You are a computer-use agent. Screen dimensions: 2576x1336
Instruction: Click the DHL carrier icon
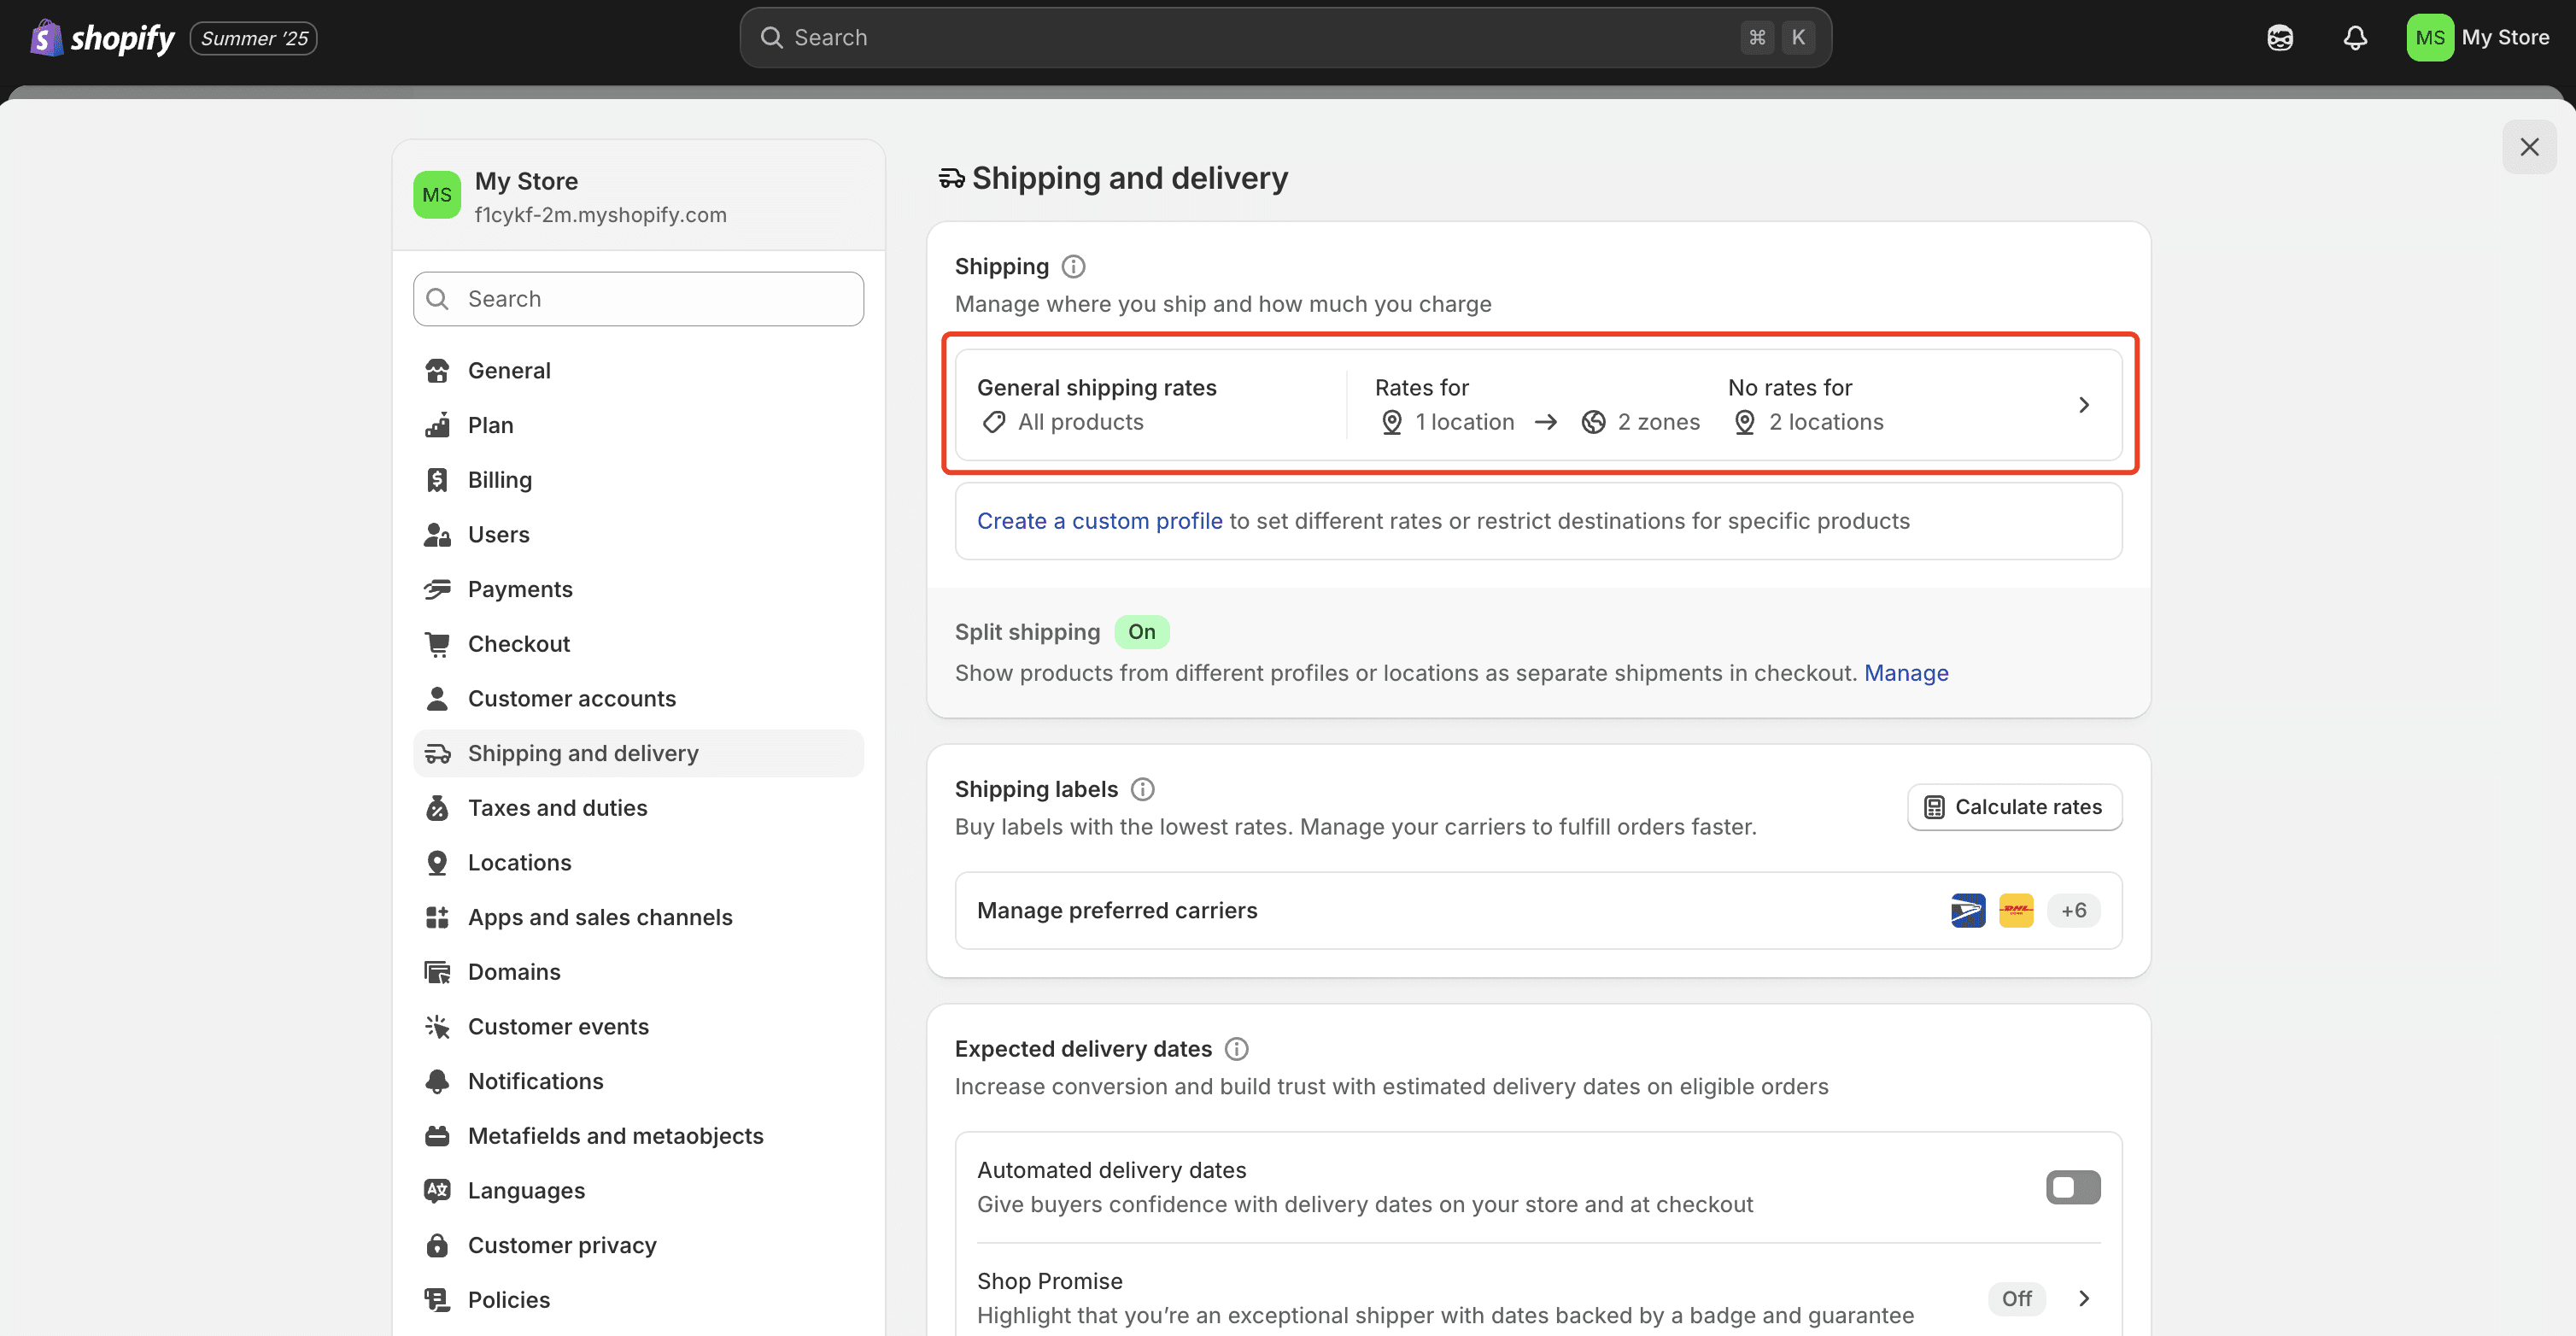[2016, 910]
